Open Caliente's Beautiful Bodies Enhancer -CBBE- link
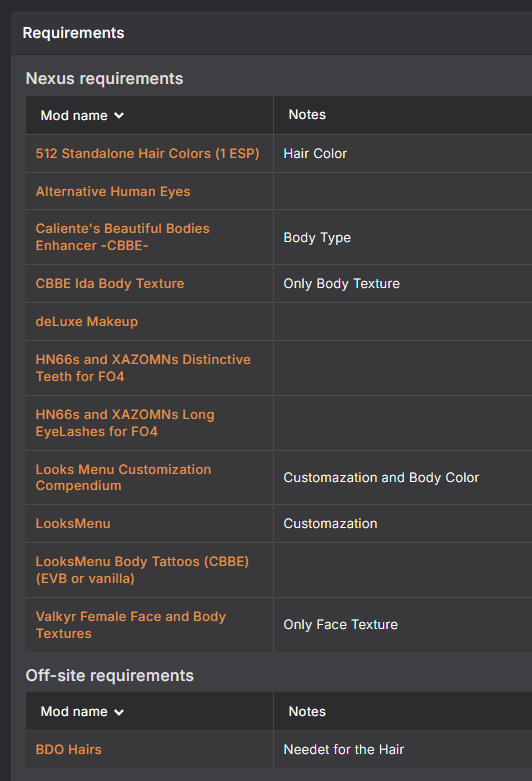The height and width of the screenshot is (781, 532). [x=123, y=237]
